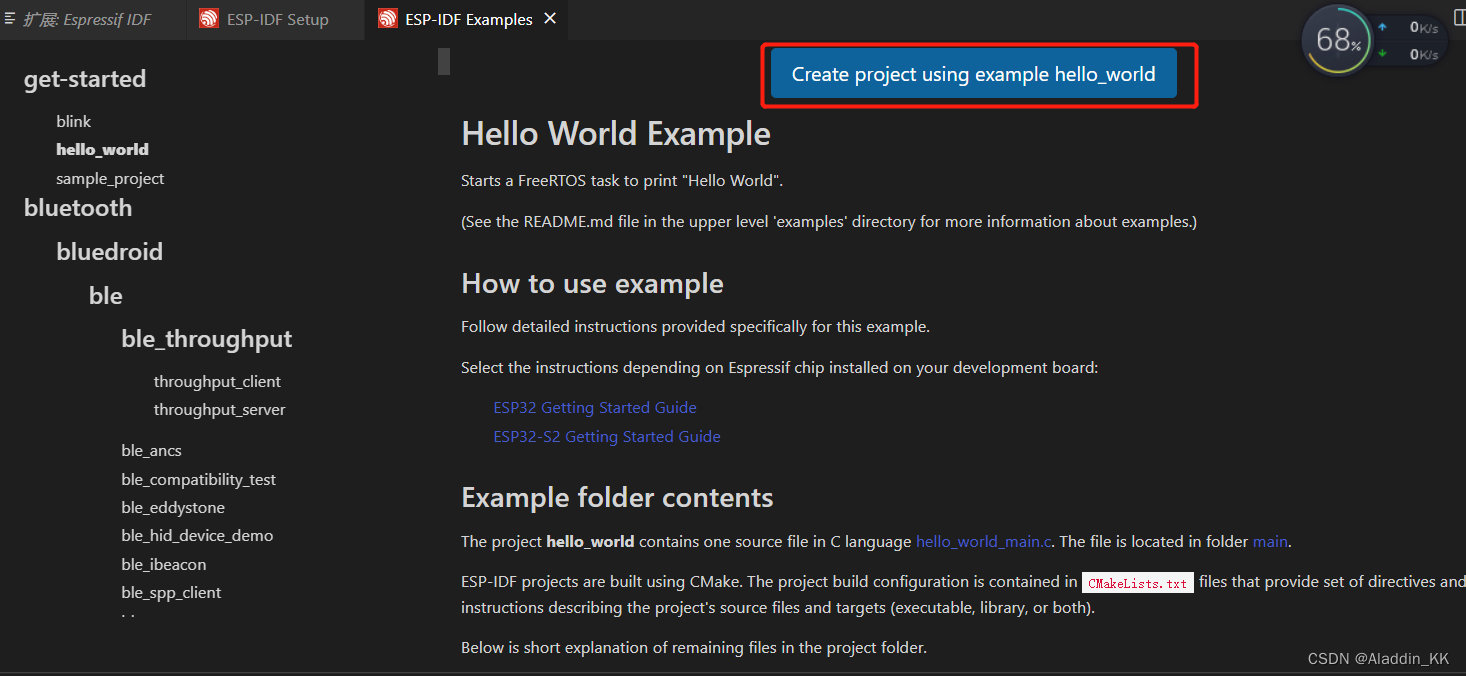The height and width of the screenshot is (676, 1466).
Task: Open the hello_world_main.c link
Action: click(x=984, y=541)
